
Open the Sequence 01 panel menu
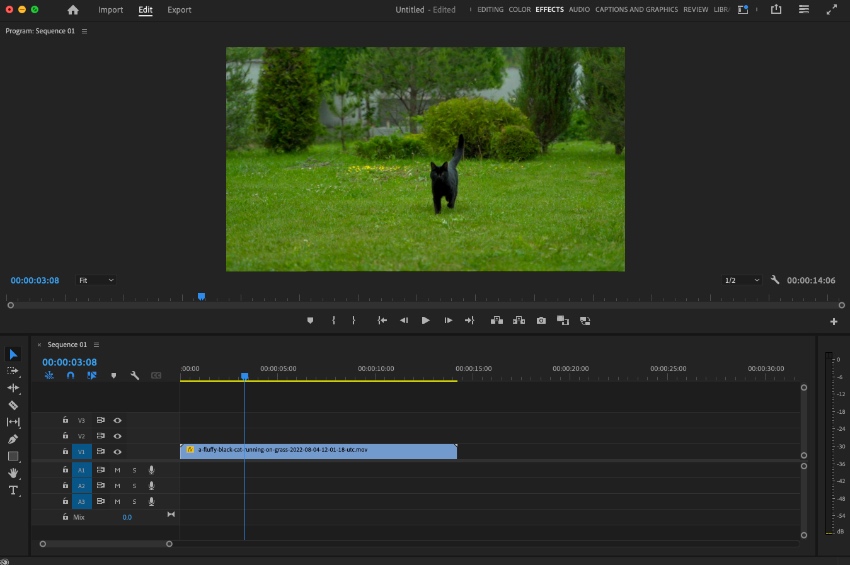[x=97, y=345]
